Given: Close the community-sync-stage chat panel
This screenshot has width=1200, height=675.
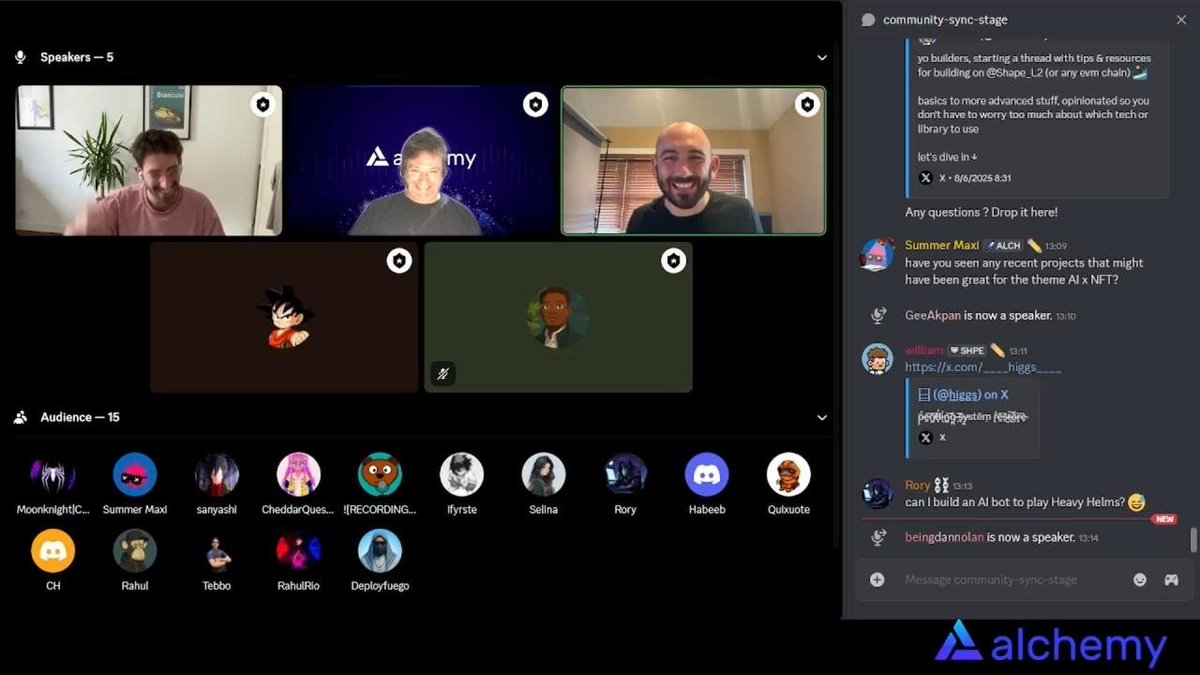Looking at the screenshot, I should click(1181, 19).
